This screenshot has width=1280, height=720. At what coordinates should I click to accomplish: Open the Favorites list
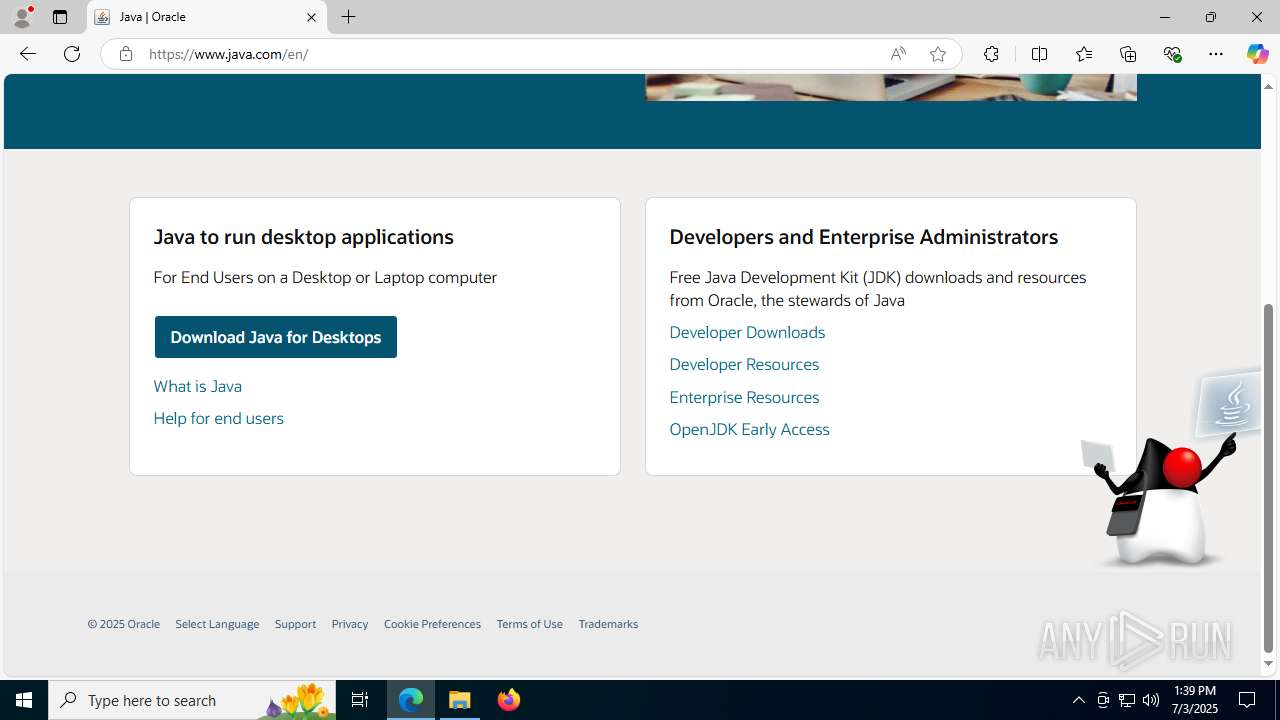(1084, 54)
